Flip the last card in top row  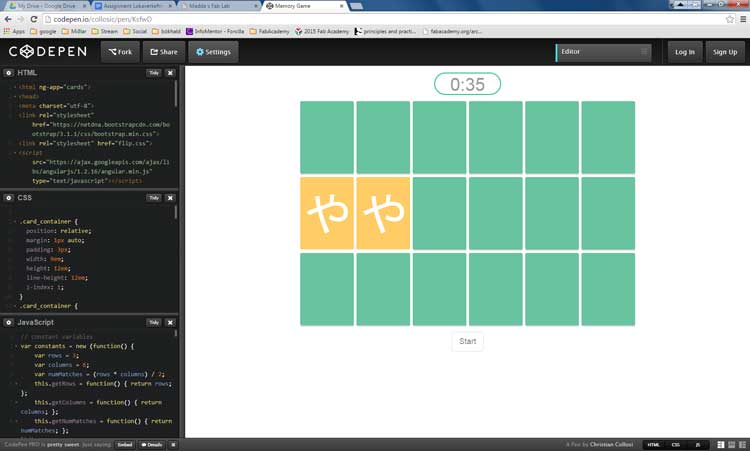tap(608, 137)
